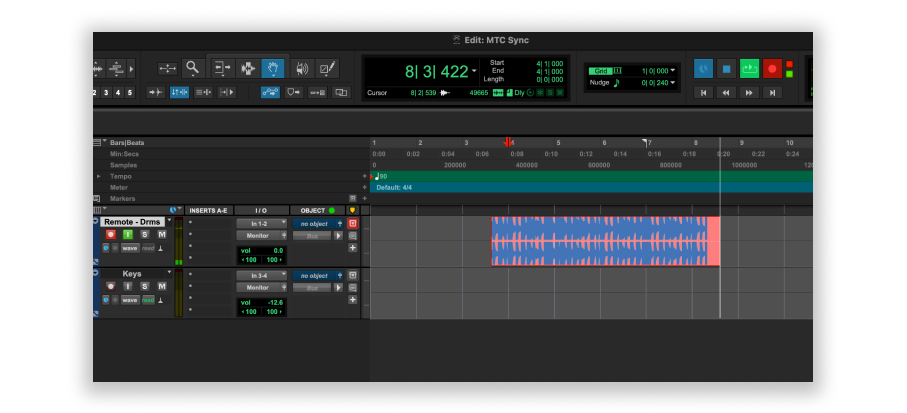The image size is (907, 413).
Task: Click the blue Online sync button
Action: (703, 69)
